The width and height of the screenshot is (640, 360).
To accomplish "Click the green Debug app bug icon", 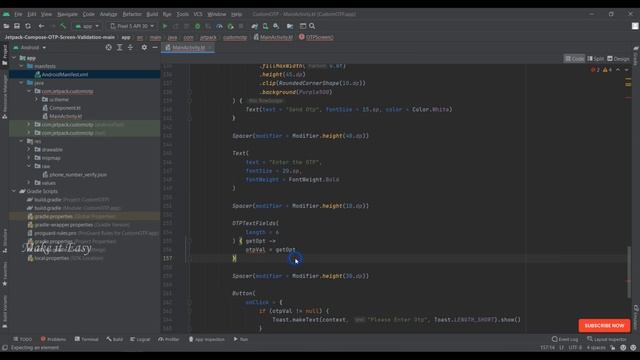I will coord(198,26).
